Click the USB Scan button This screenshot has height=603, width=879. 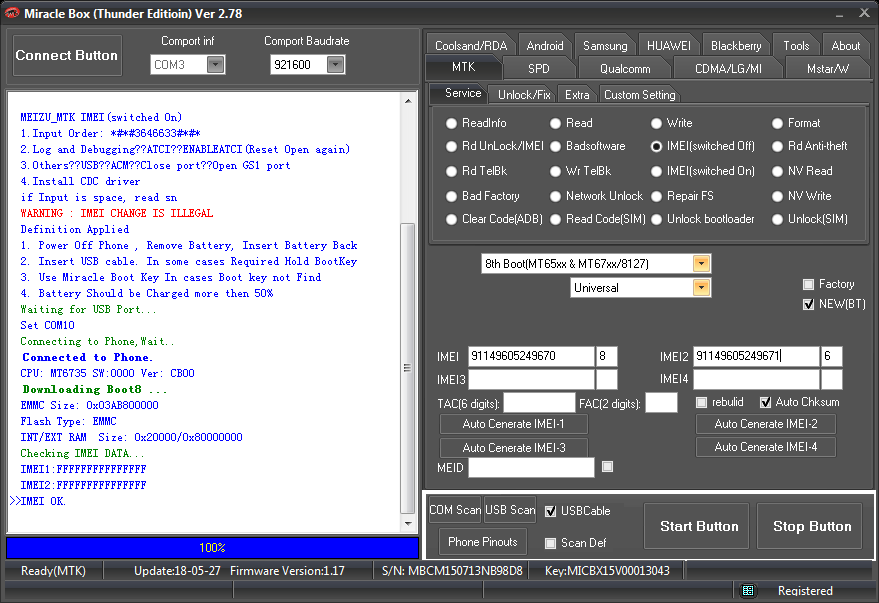[x=510, y=510]
